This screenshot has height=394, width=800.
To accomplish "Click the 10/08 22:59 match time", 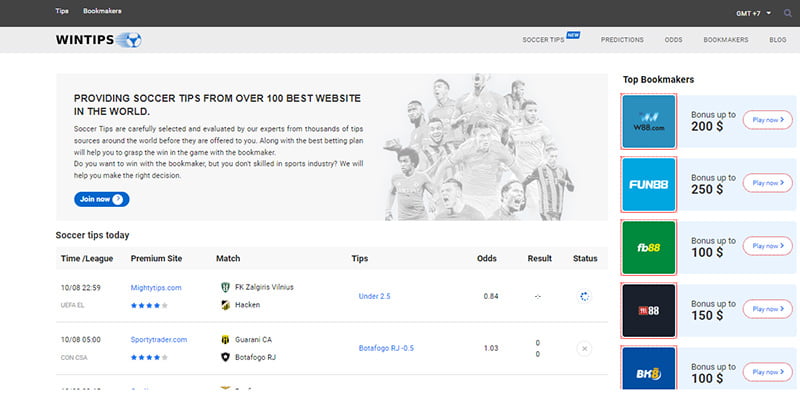I will click(81, 288).
